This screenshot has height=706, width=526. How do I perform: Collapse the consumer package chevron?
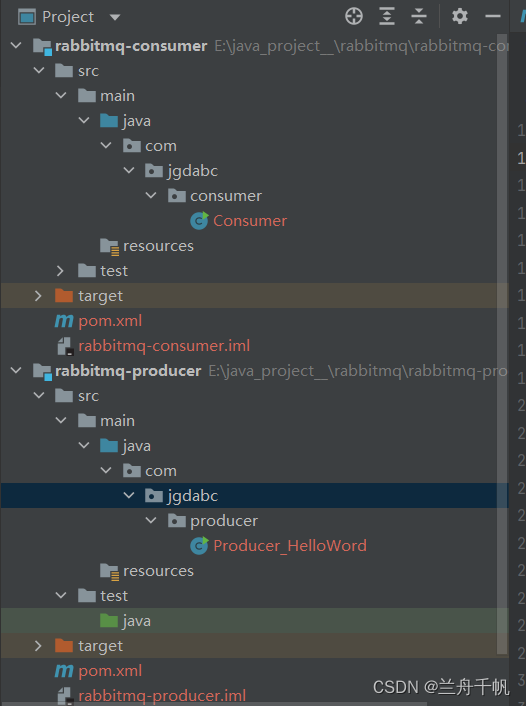(151, 195)
